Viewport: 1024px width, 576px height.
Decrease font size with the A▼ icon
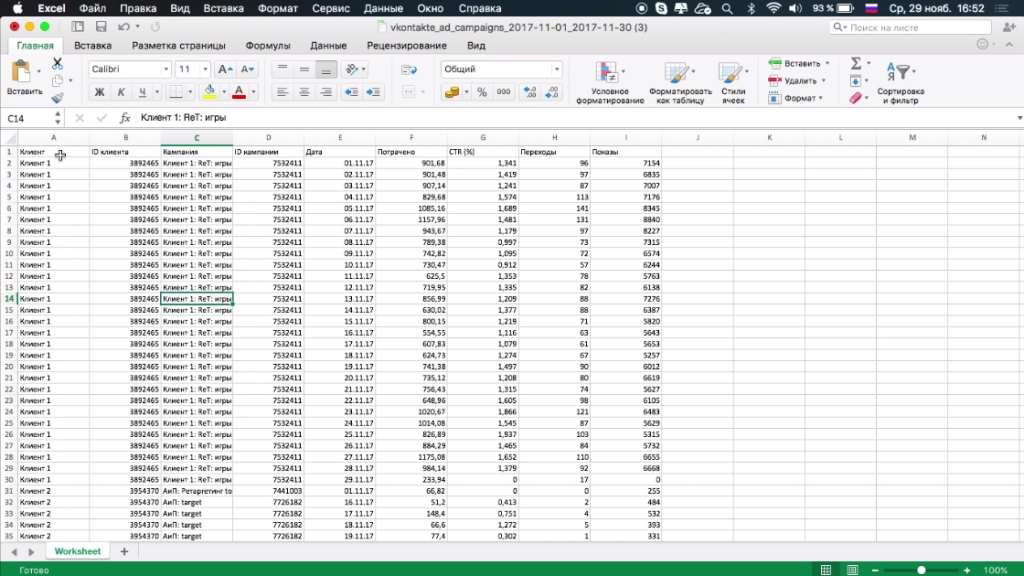pos(248,69)
